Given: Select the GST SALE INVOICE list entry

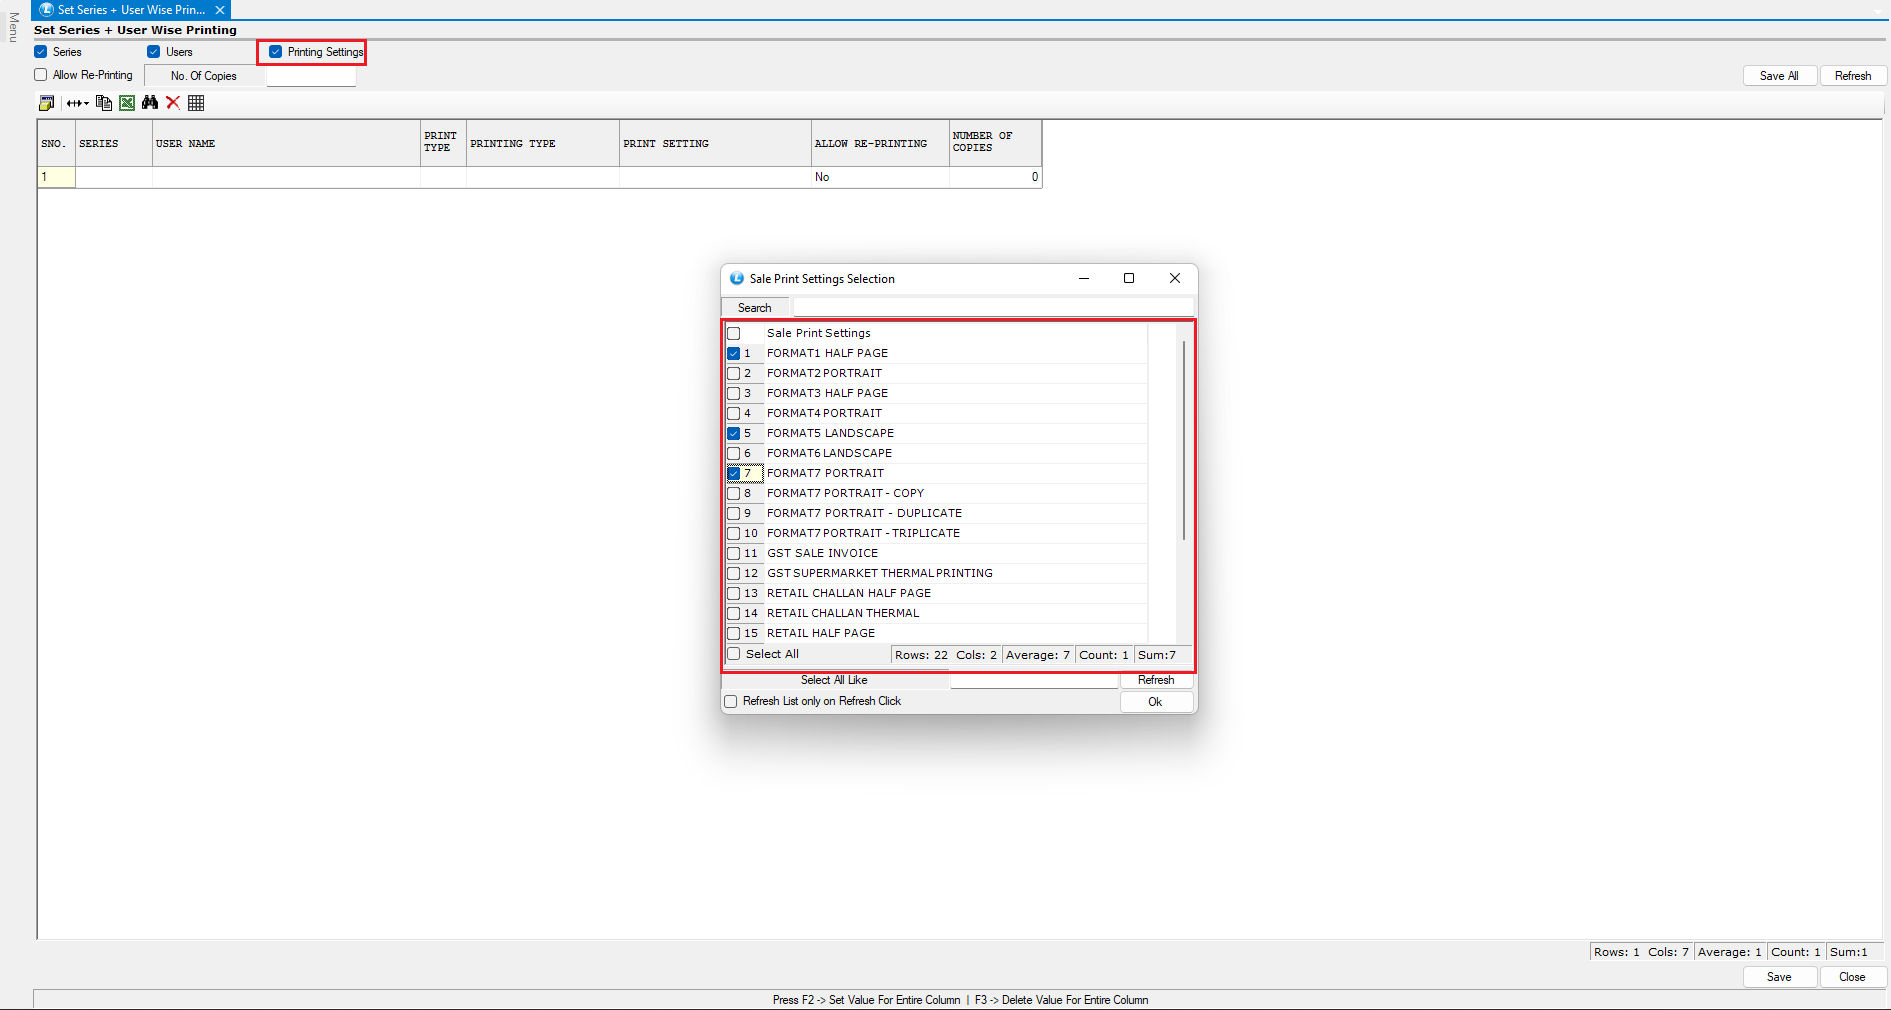Looking at the screenshot, I should pyautogui.click(x=822, y=553).
